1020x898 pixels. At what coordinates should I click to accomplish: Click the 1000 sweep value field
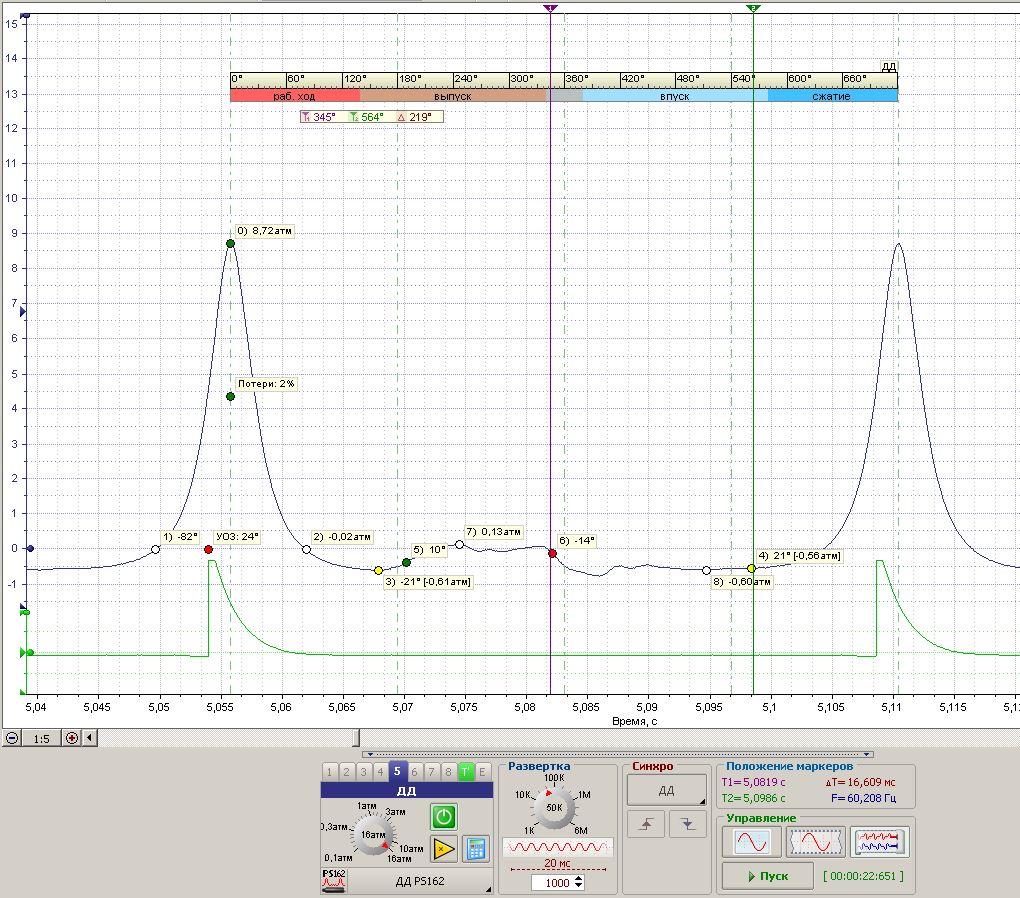tap(552, 882)
